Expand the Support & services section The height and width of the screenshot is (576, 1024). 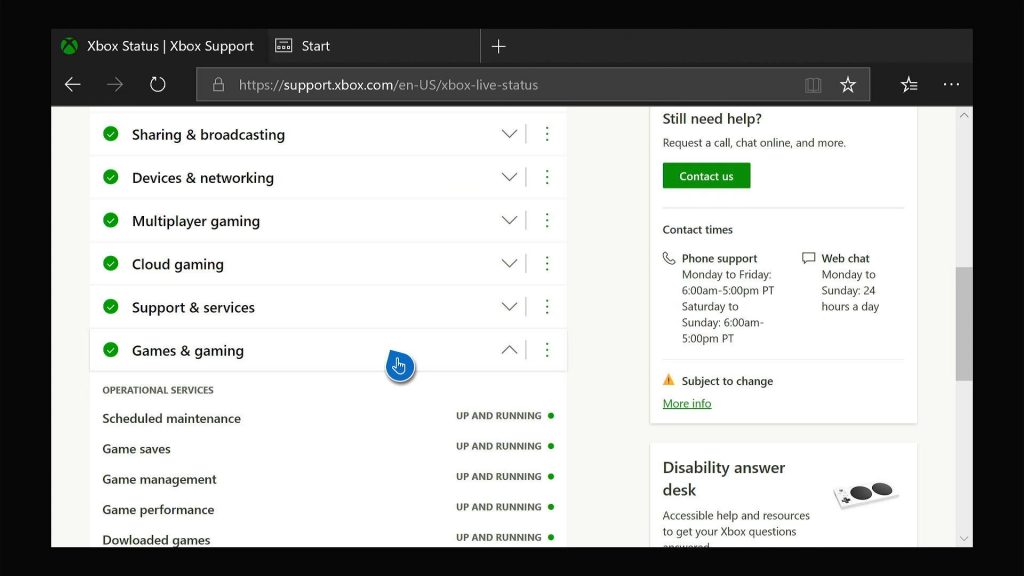[509, 306]
